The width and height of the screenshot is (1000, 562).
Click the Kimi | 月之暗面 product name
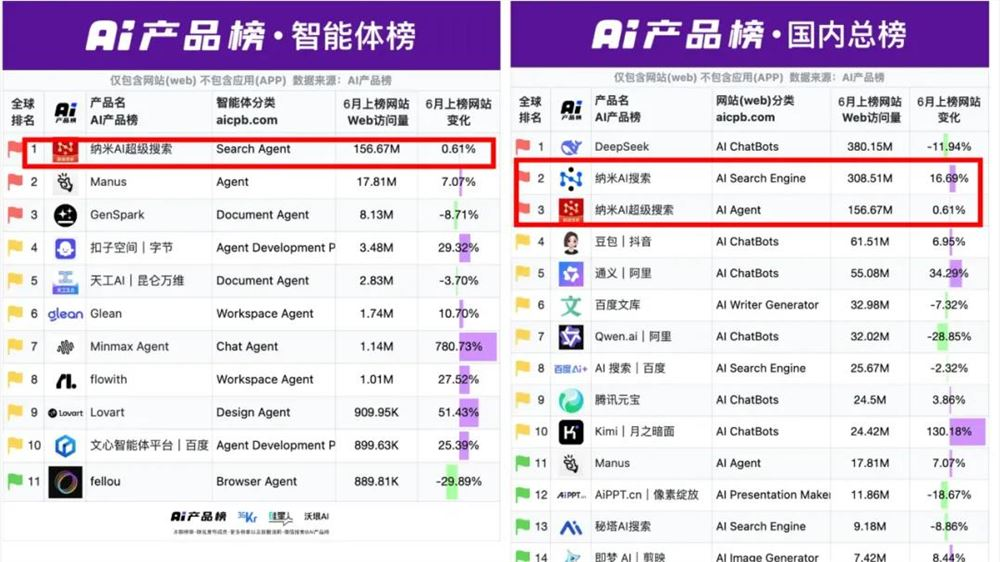[x=634, y=432]
